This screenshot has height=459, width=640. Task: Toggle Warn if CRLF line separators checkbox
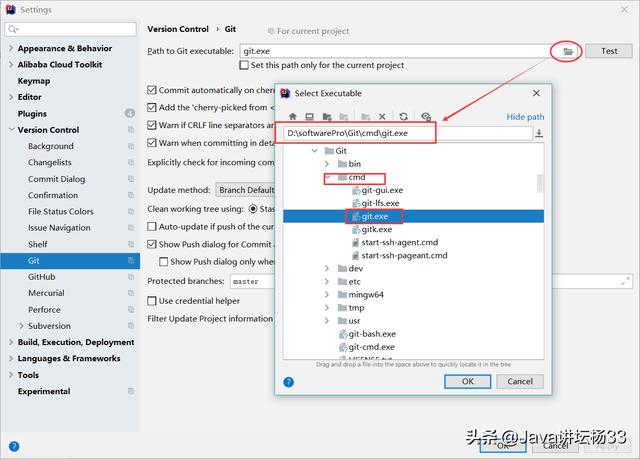click(x=151, y=125)
